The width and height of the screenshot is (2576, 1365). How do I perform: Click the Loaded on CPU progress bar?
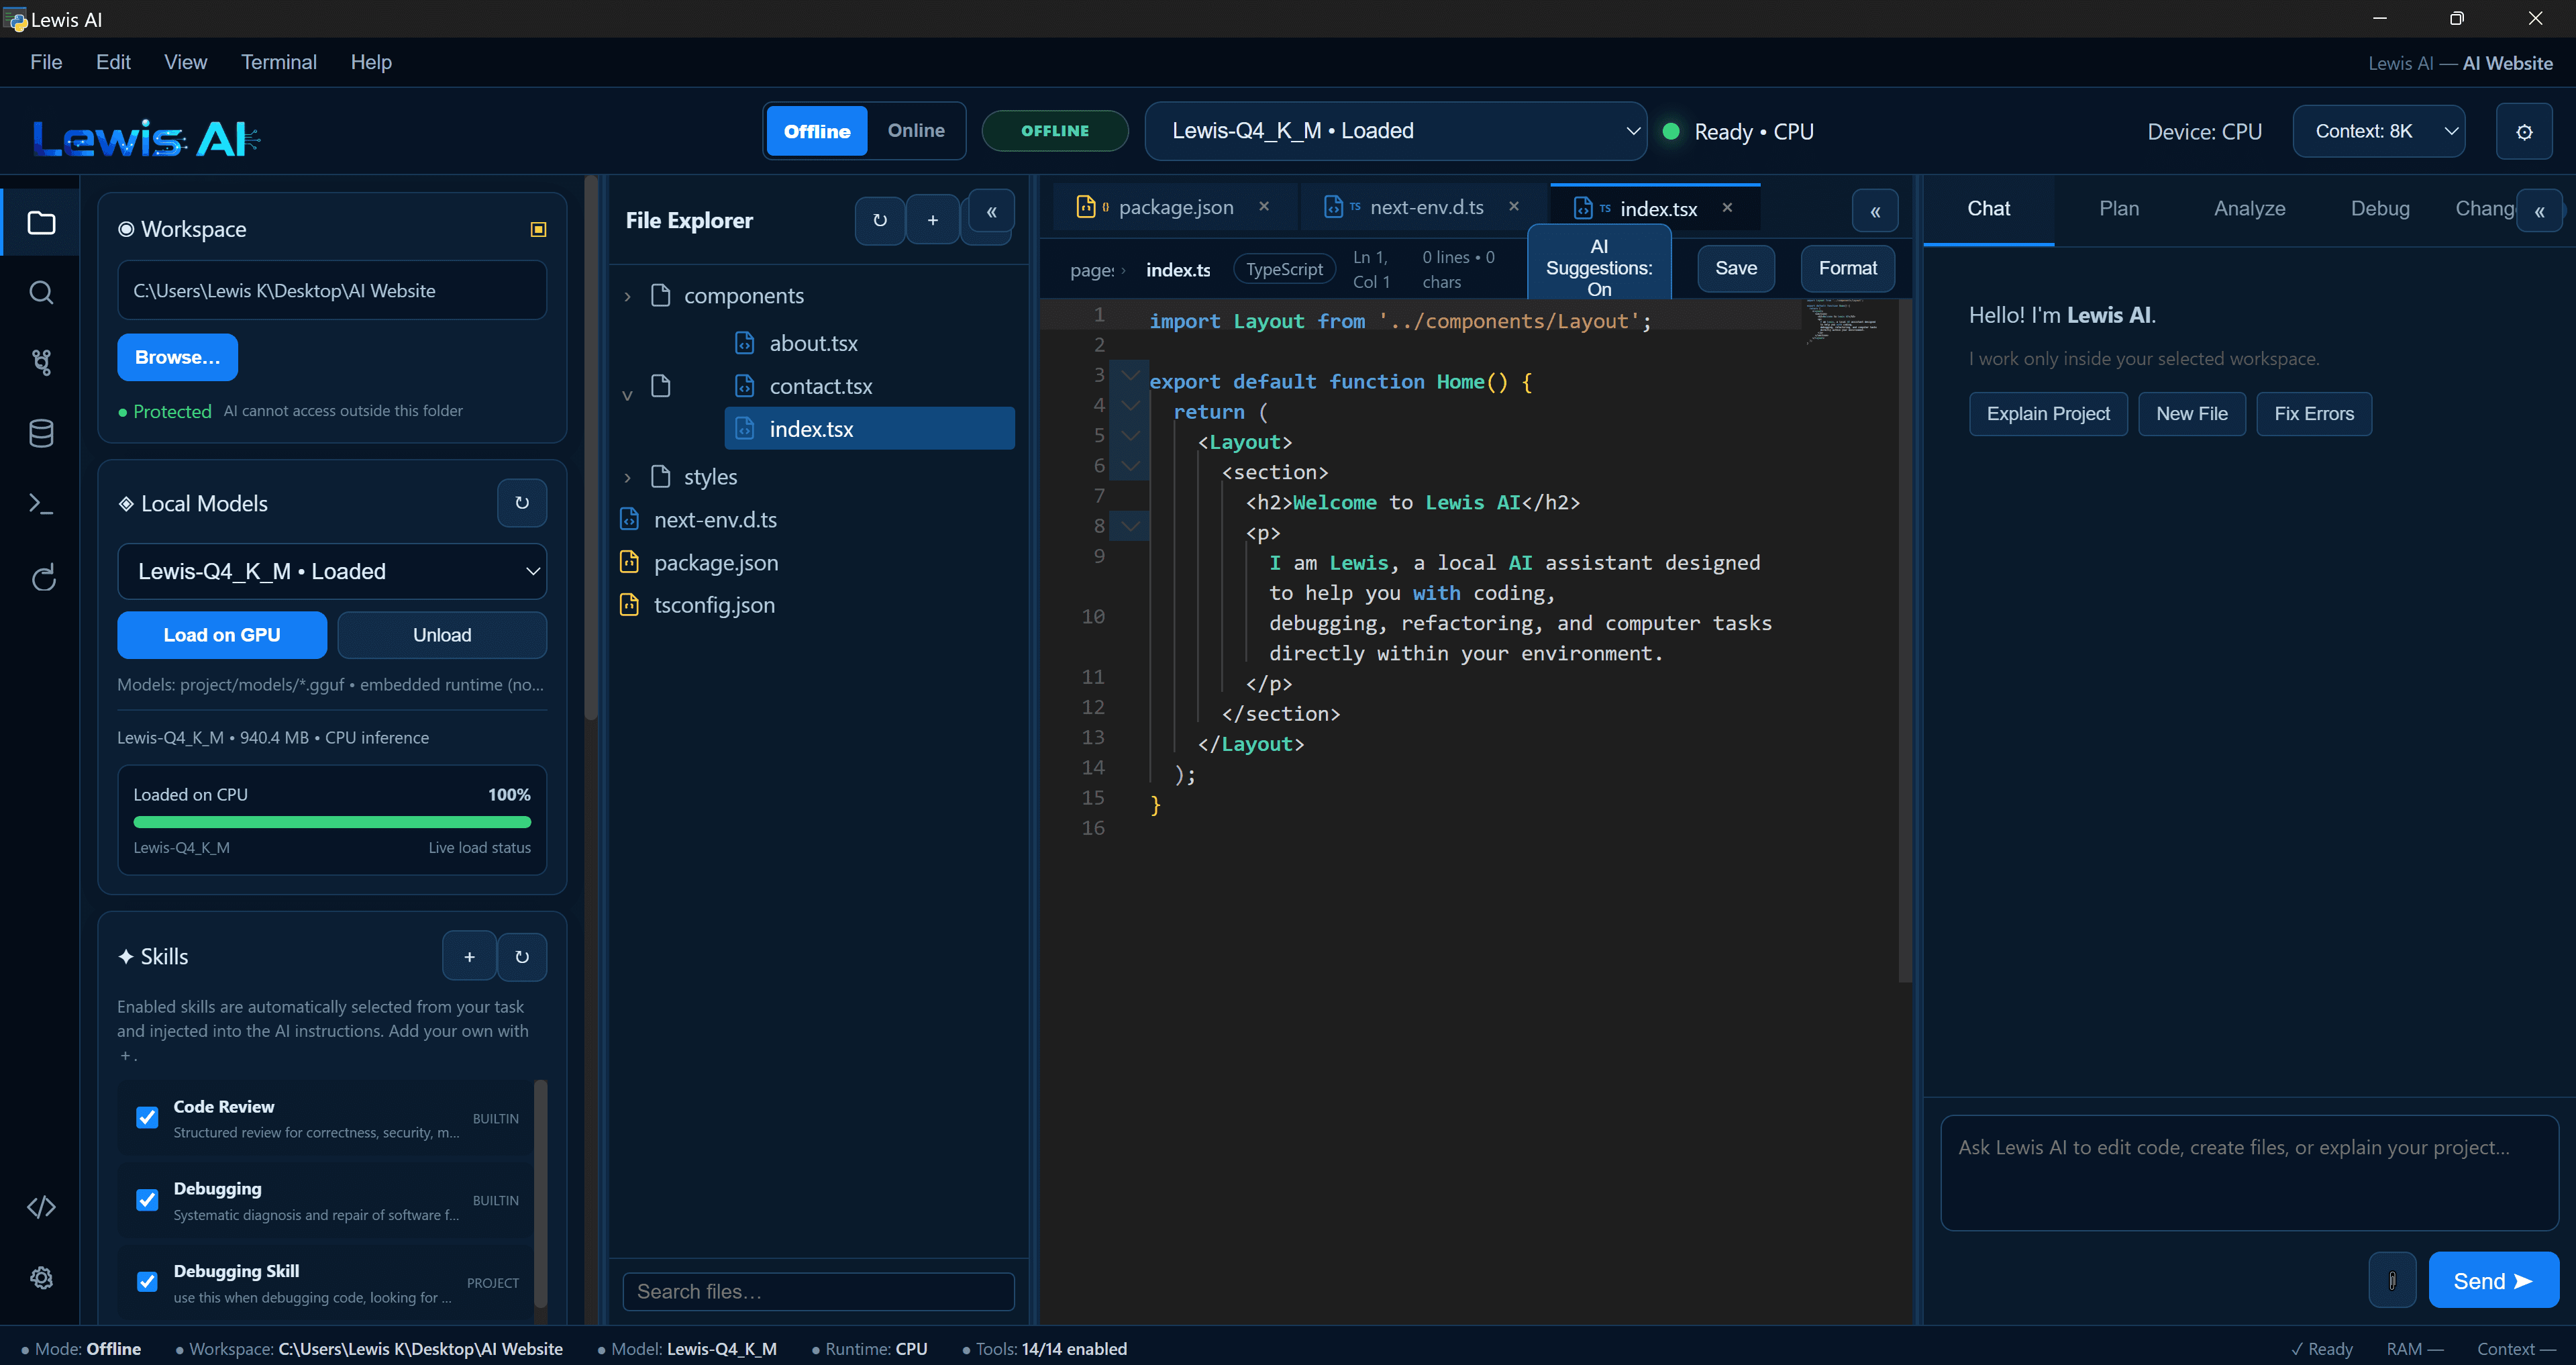point(332,822)
